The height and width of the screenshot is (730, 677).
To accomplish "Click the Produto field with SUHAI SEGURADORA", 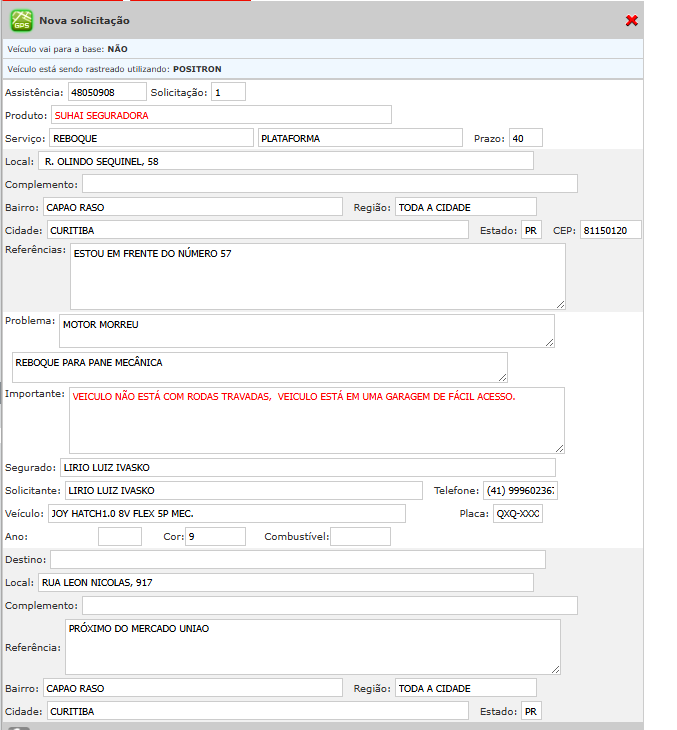I will [221, 115].
